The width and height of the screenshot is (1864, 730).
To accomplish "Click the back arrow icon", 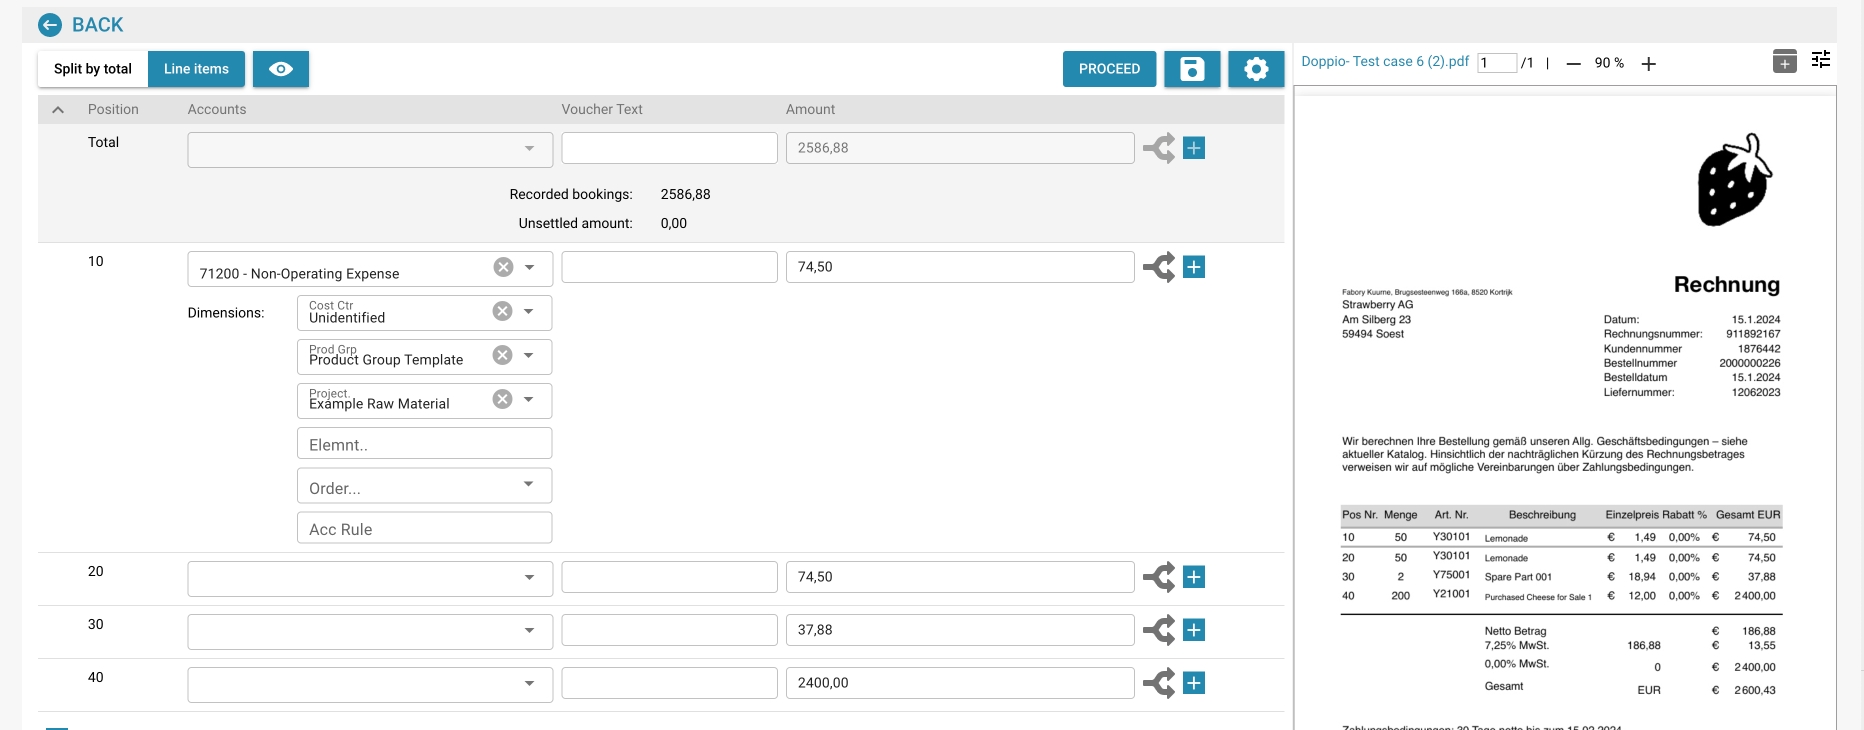I will click(50, 25).
